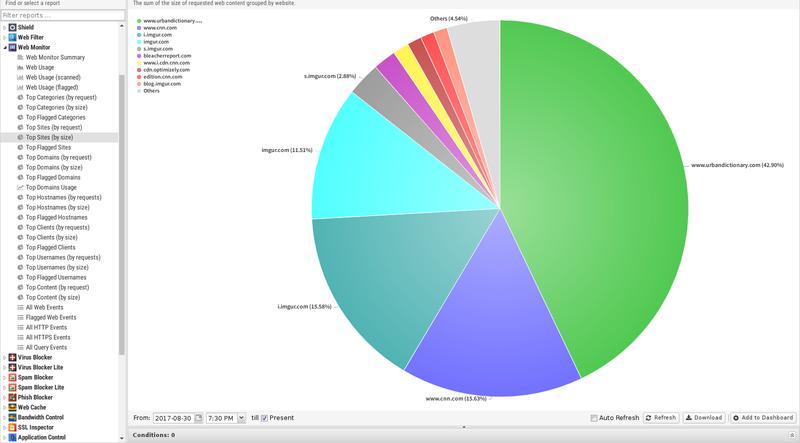Click the Shield app icon
The width and height of the screenshot is (800, 443).
point(12,27)
